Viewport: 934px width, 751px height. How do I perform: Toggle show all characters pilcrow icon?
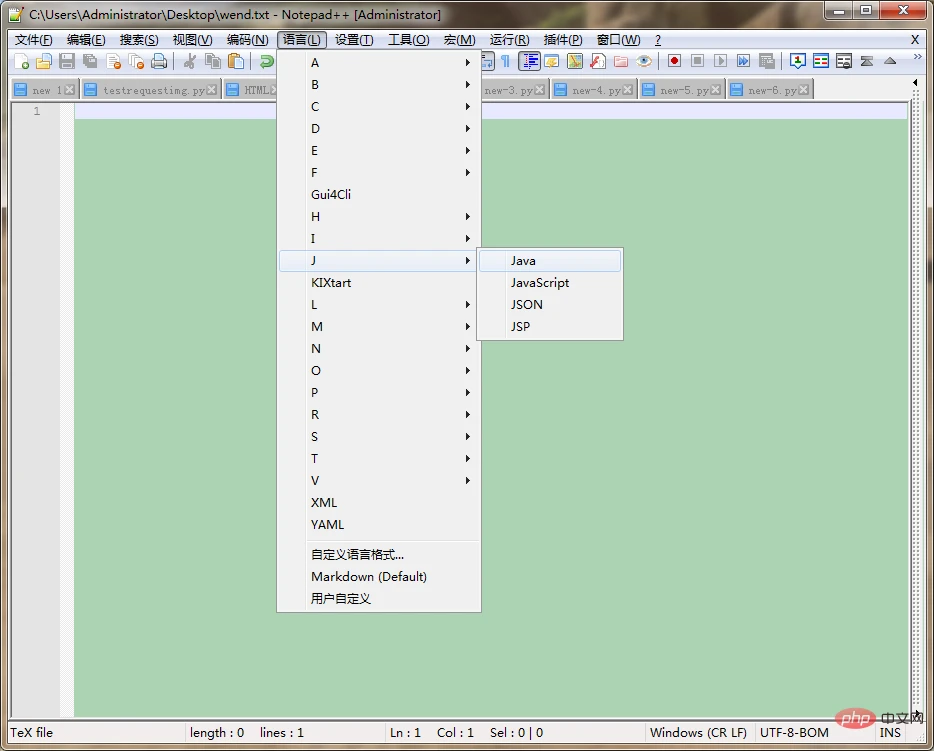[x=506, y=62]
